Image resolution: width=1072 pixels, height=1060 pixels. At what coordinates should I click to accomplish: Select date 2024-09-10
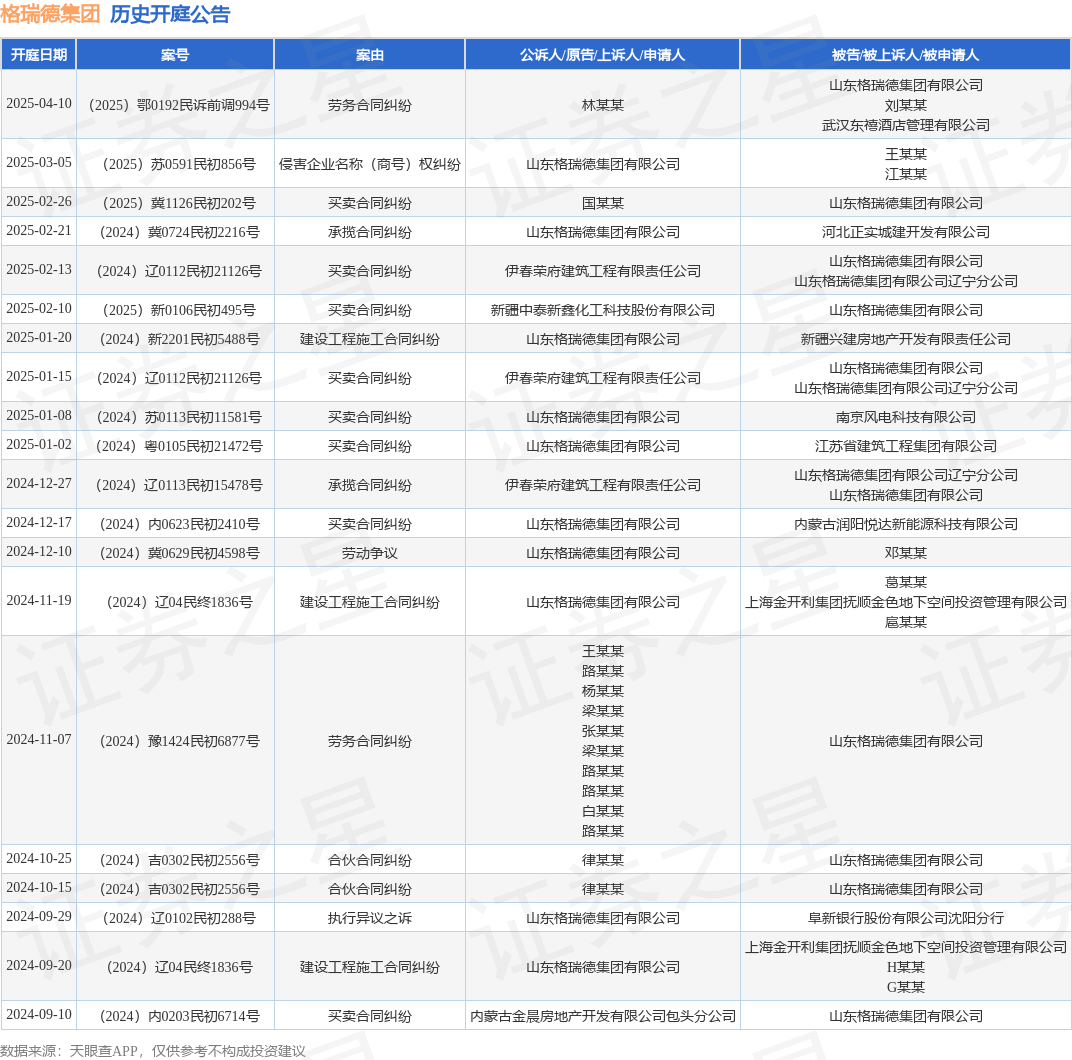pos(39,1014)
